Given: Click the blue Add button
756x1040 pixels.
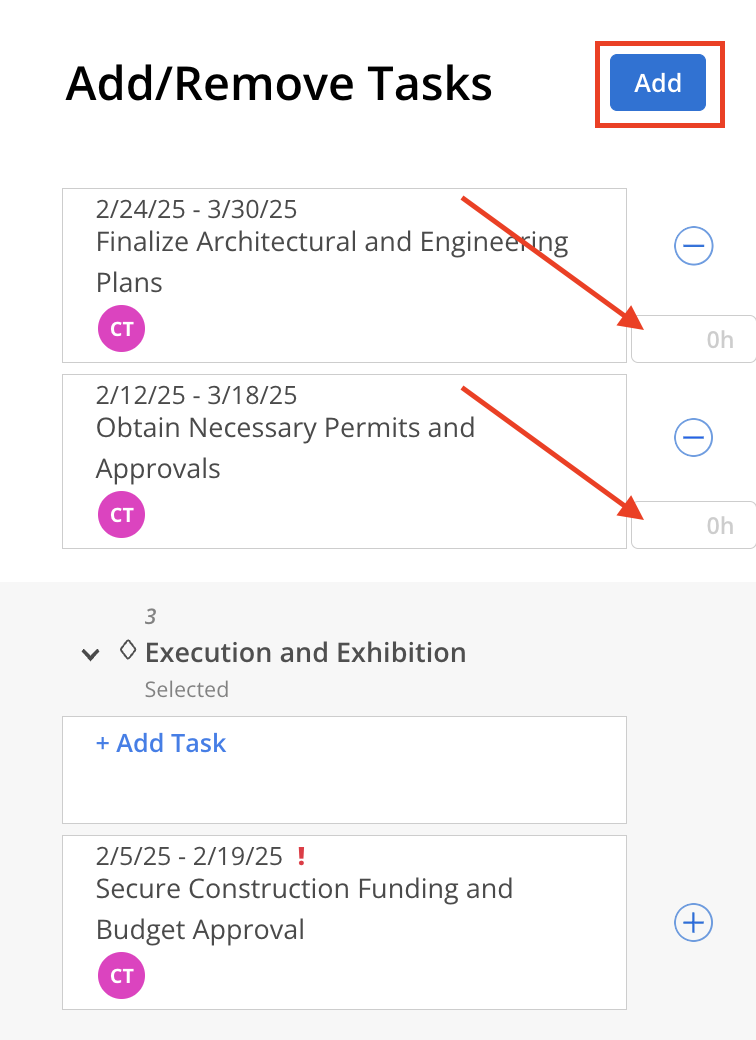Looking at the screenshot, I should [x=657, y=83].
